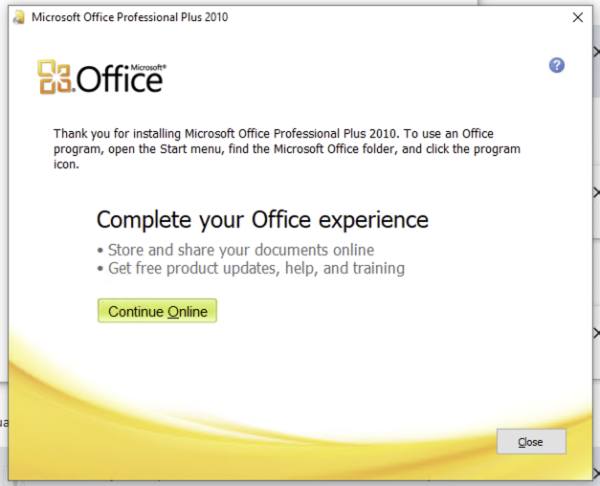Click the 'Complete your Office experience' heading
The image size is (600, 486).
(262, 220)
